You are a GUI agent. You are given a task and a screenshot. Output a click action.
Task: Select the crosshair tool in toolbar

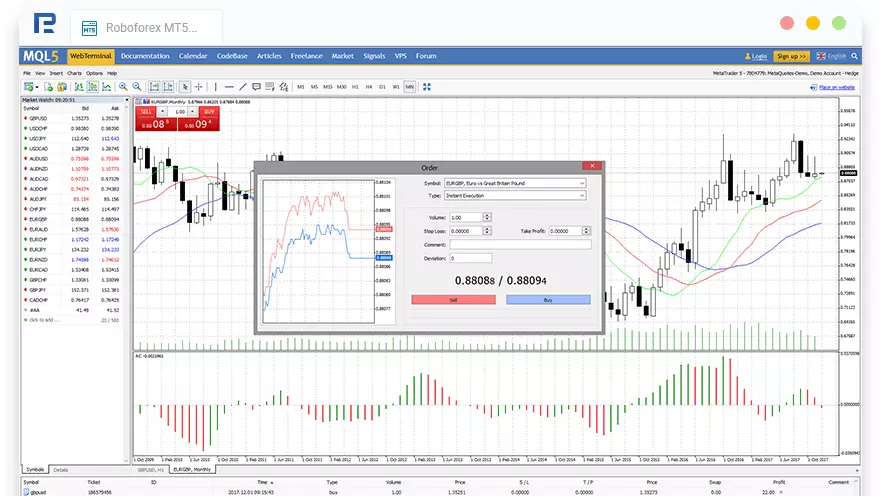(x=199, y=87)
